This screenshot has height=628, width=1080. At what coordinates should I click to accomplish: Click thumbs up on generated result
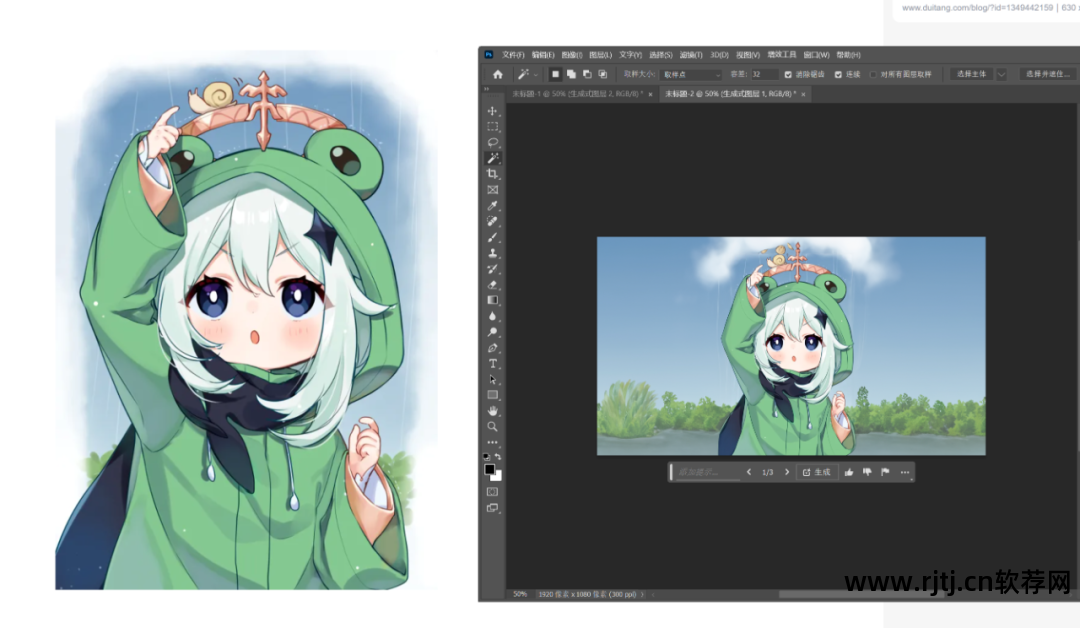click(x=849, y=472)
